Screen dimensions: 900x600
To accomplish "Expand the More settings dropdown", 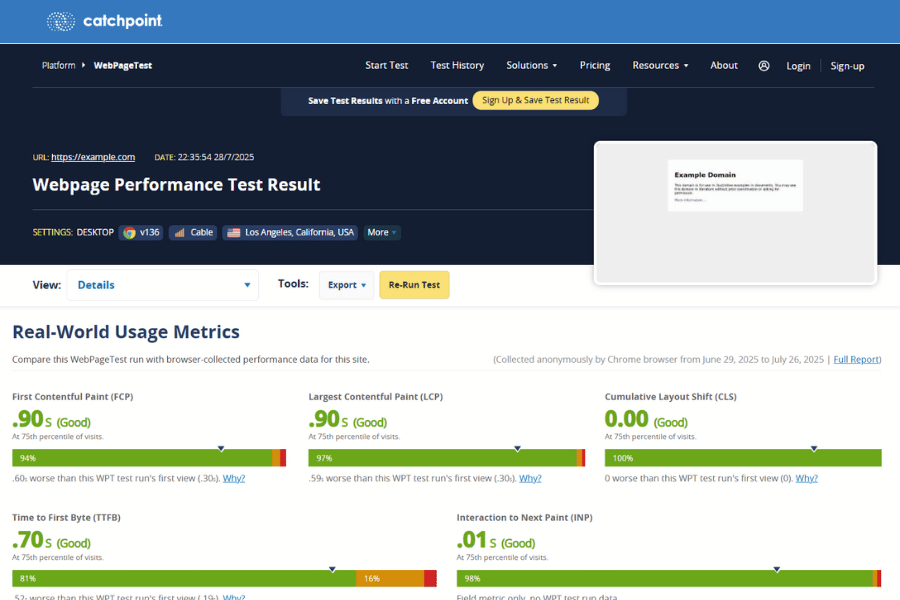I will point(382,233).
